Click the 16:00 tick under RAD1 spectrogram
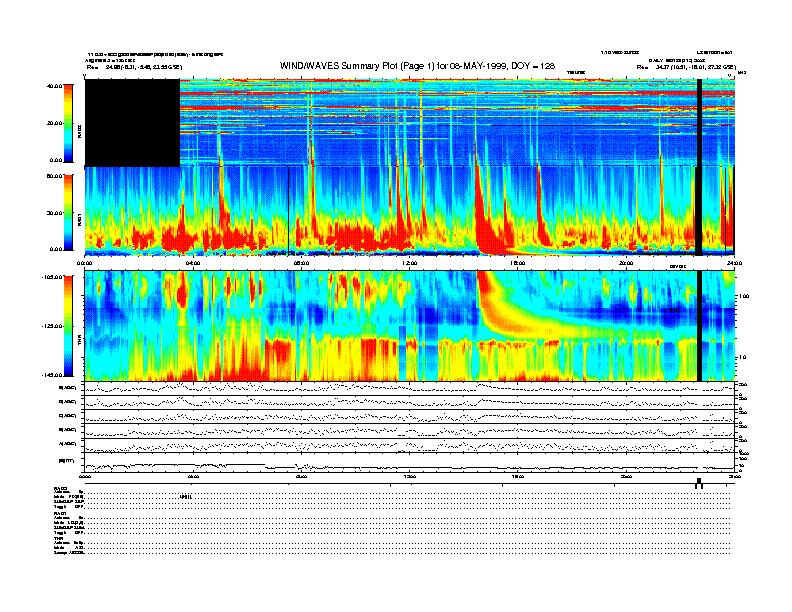 click(x=518, y=263)
